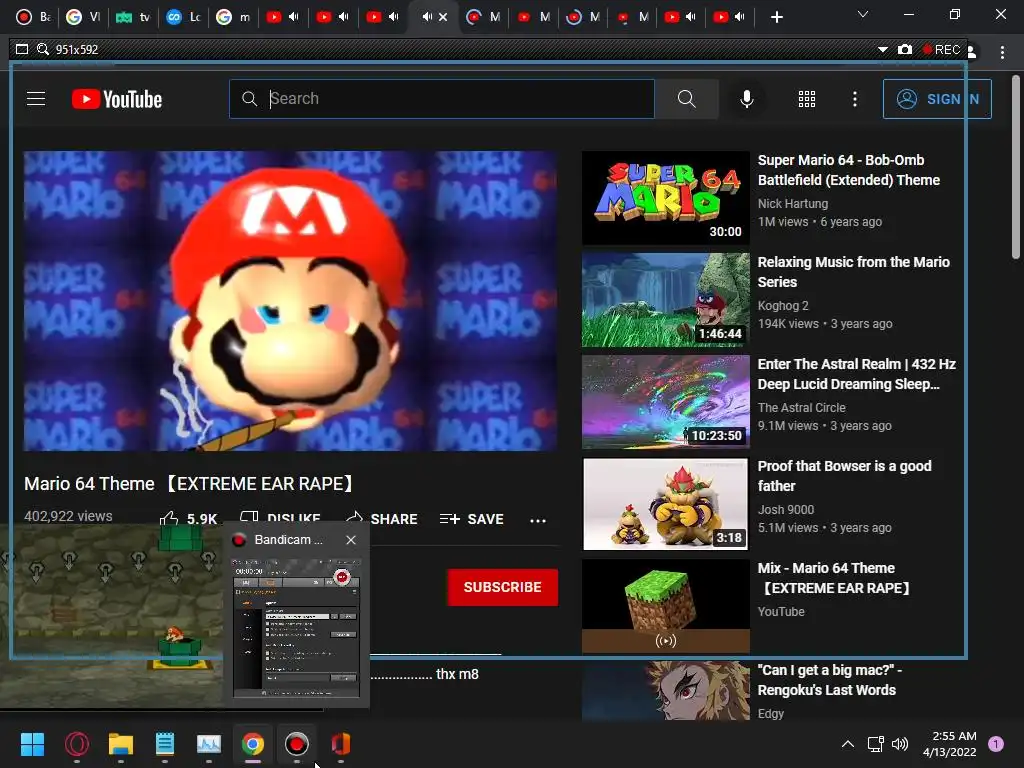Viewport: 1024px width, 768px height.
Task: Click the Mario head video player
Action: tap(290, 301)
